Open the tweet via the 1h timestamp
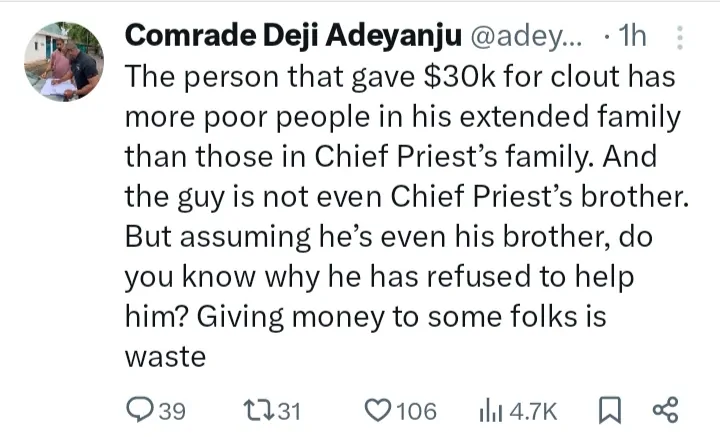 (633, 38)
